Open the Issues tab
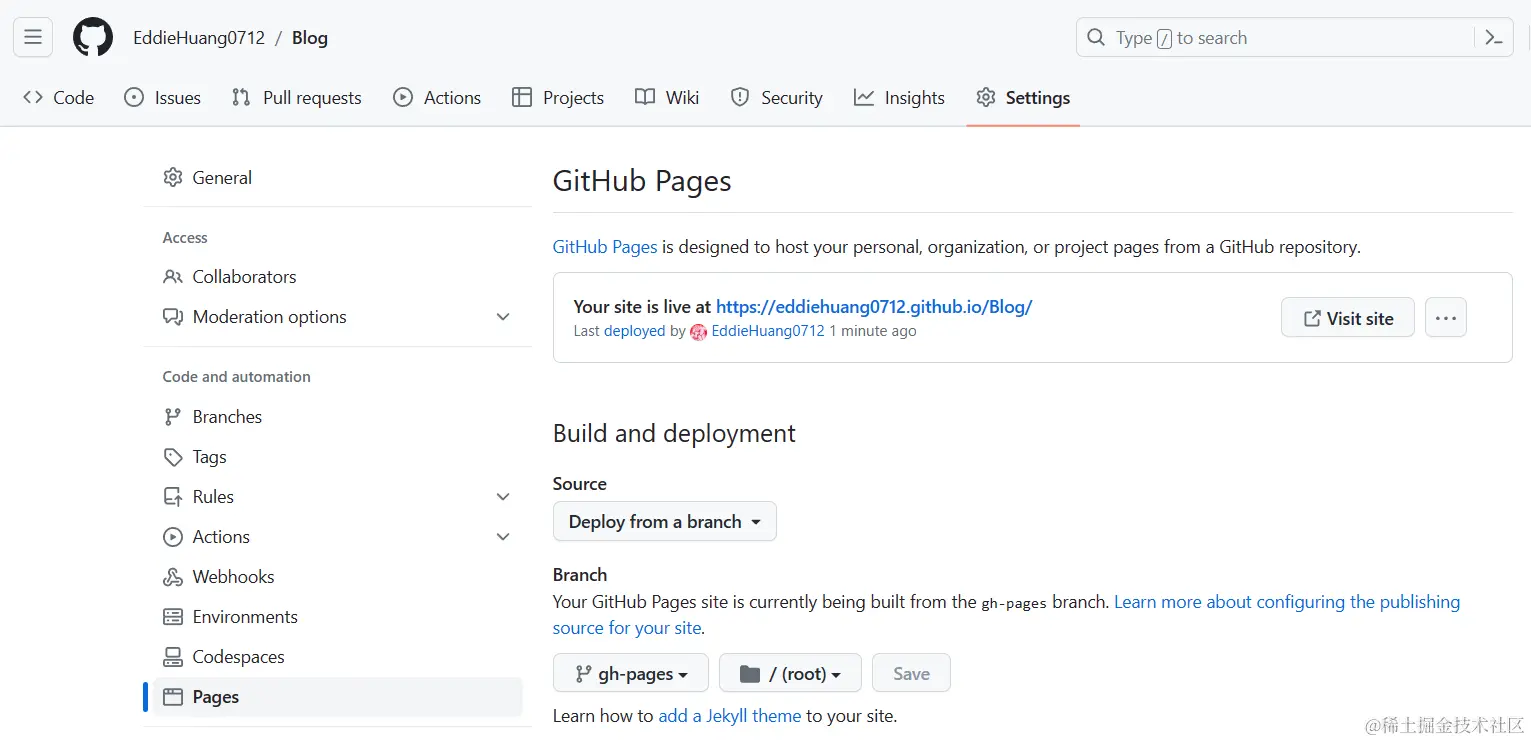Screen dimensions: 1531x742 tap(163, 97)
